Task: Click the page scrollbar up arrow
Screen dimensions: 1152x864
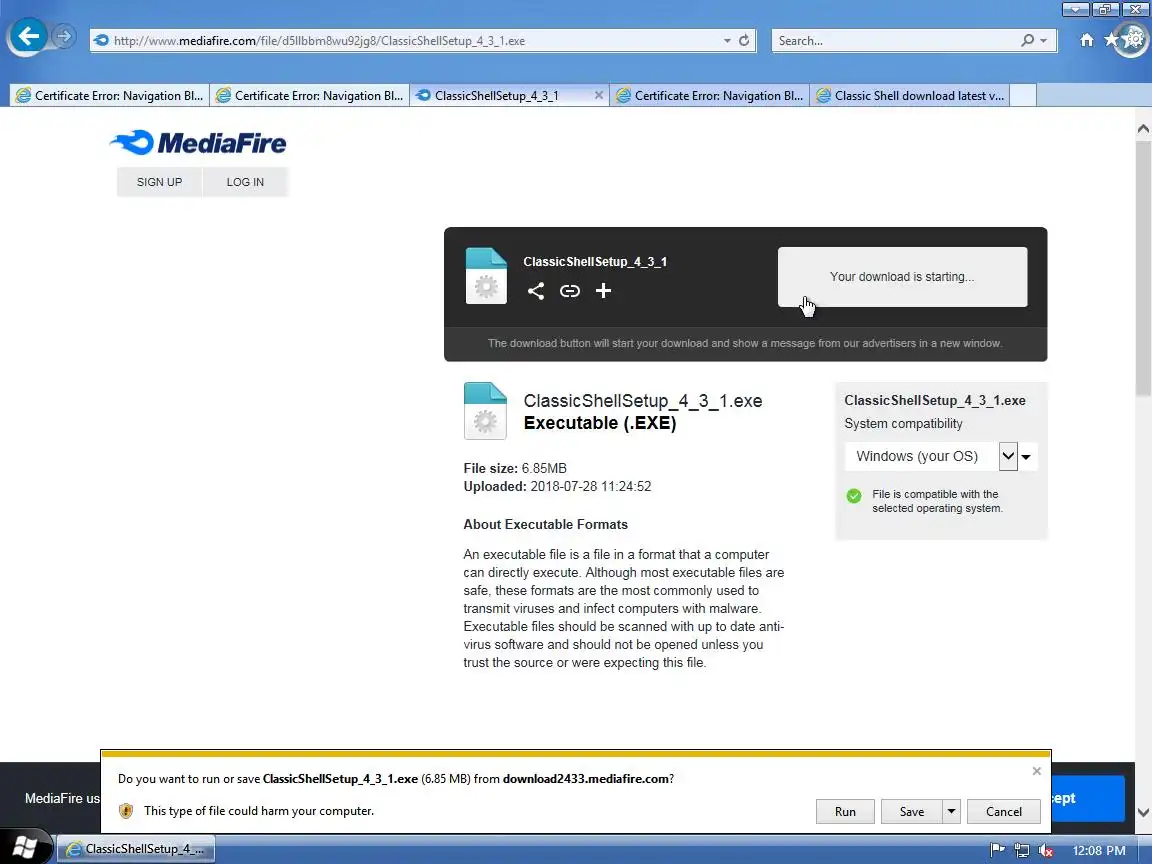Action: 1143,129
